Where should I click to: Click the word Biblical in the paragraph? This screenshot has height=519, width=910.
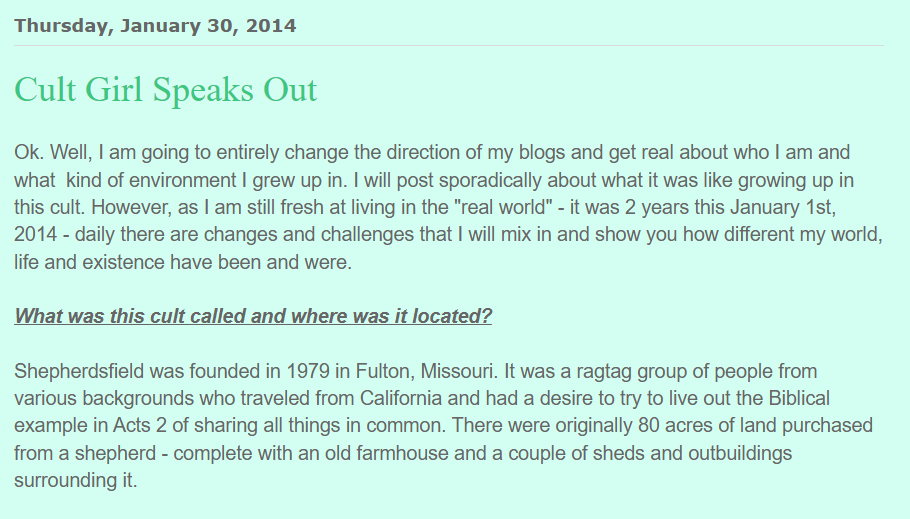799,398
